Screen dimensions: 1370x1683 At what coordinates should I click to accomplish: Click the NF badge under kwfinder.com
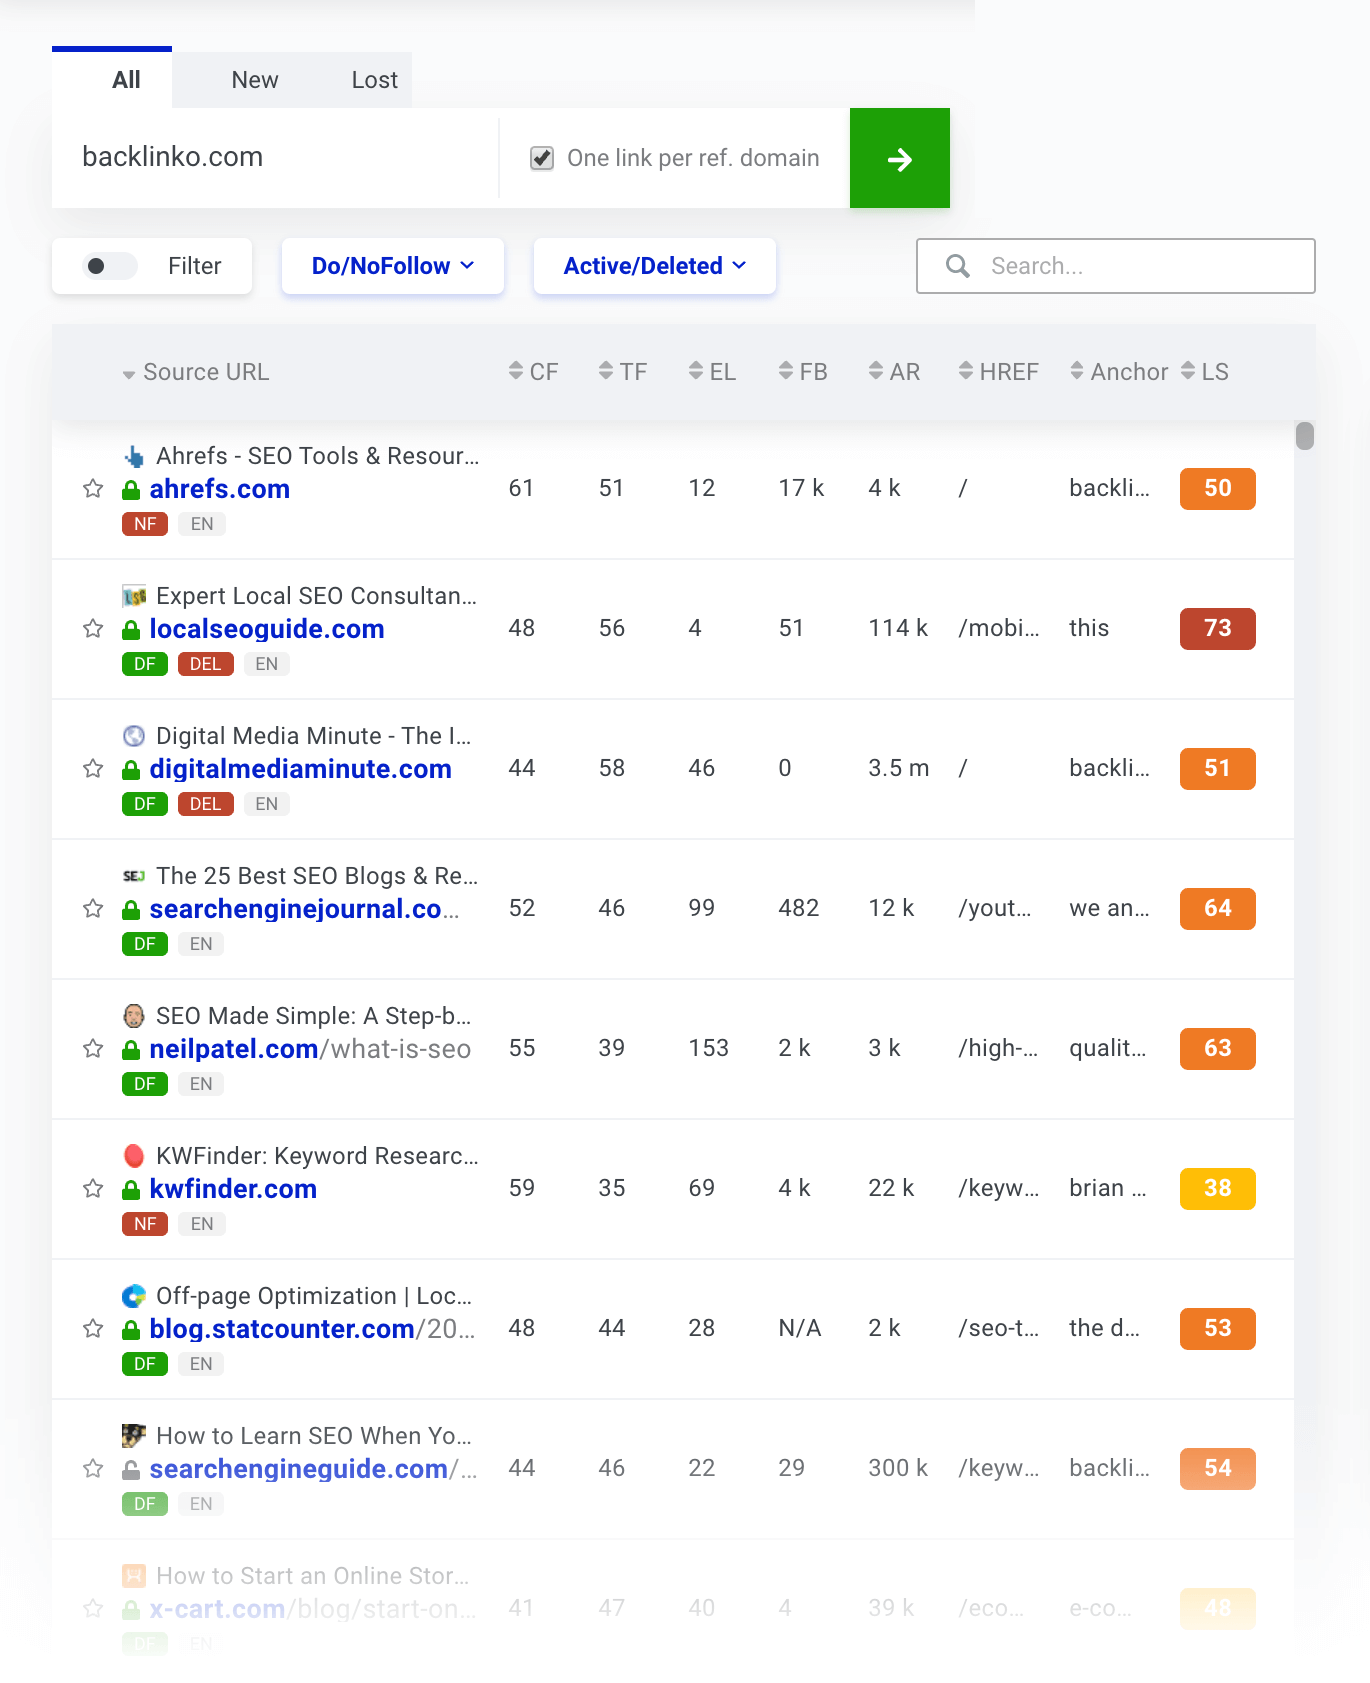(x=145, y=1224)
